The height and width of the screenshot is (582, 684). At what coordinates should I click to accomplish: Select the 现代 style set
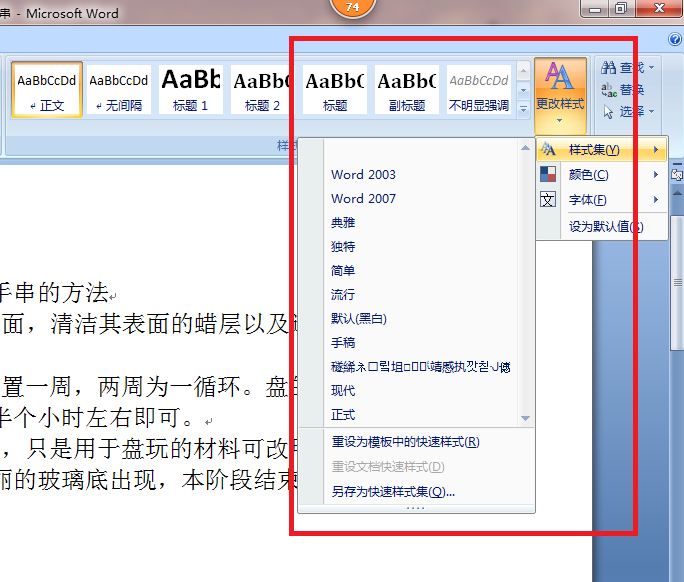click(343, 390)
